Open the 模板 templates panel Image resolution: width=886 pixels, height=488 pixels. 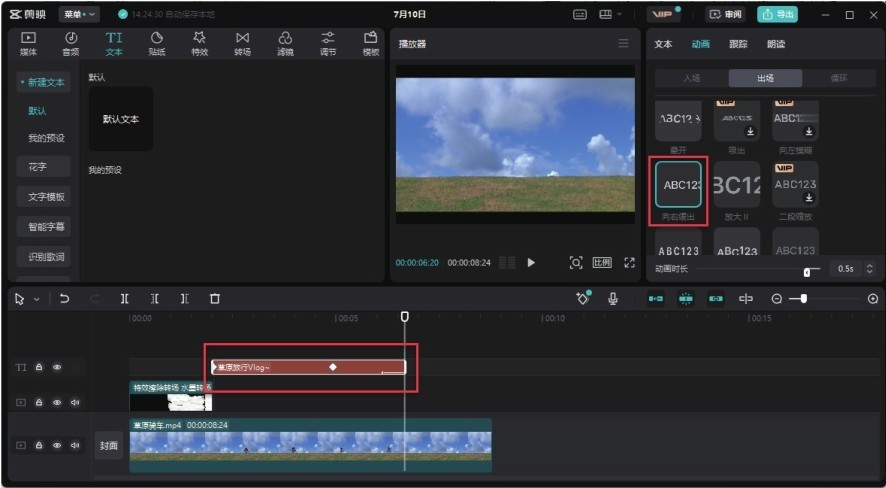pyautogui.click(x=371, y=43)
